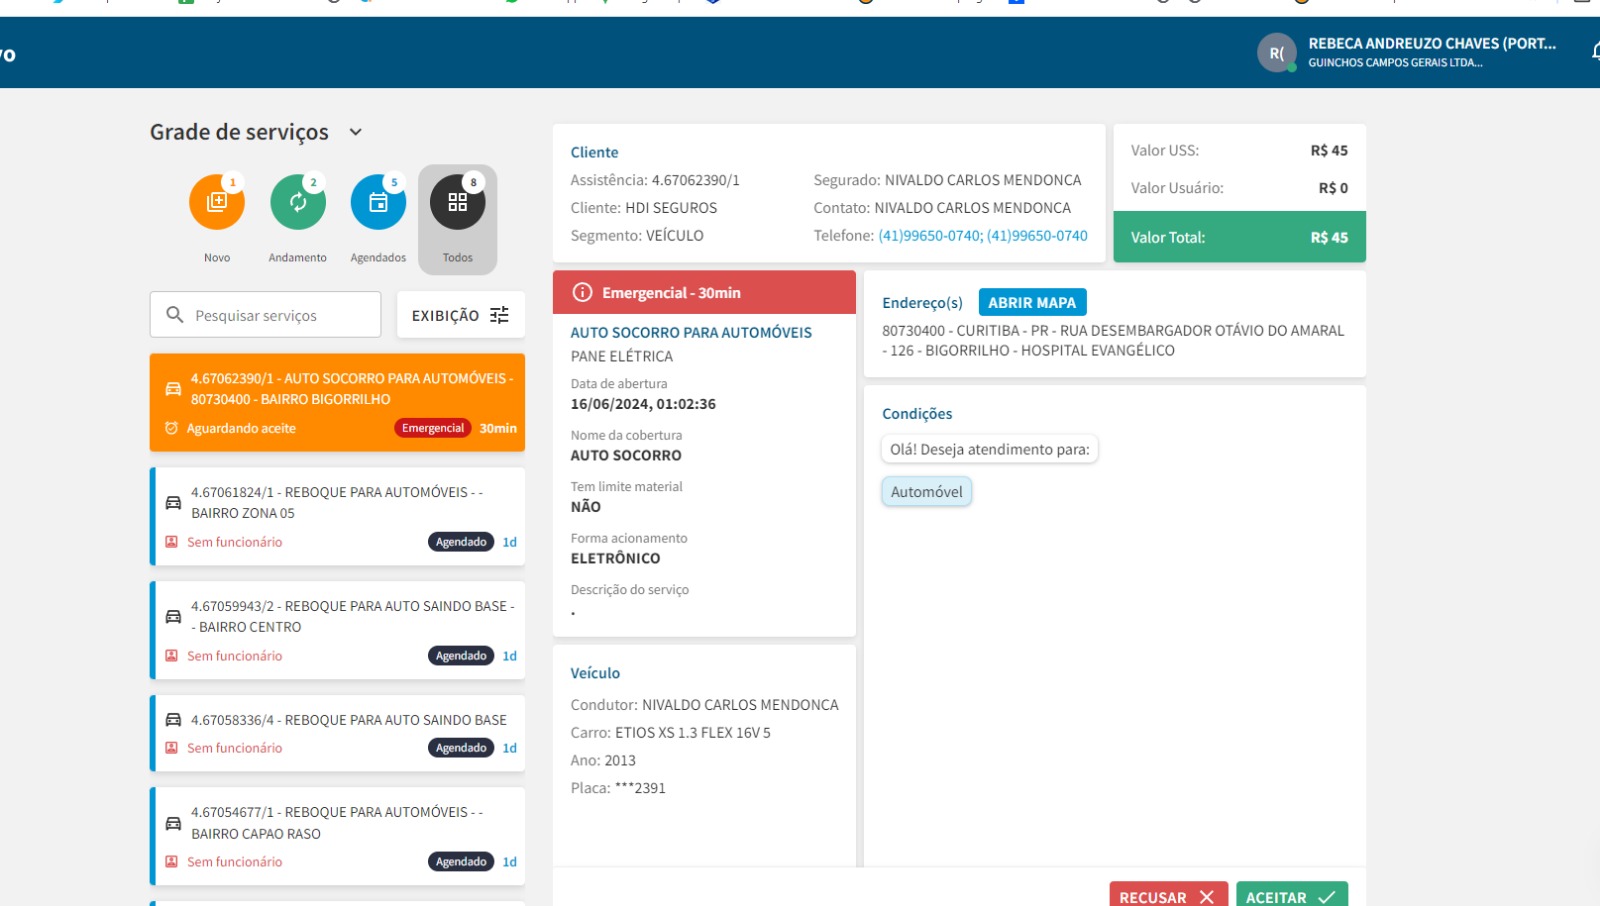Image resolution: width=1600 pixels, height=906 pixels.
Task: Filter by Andamento services icon
Action: click(x=297, y=202)
